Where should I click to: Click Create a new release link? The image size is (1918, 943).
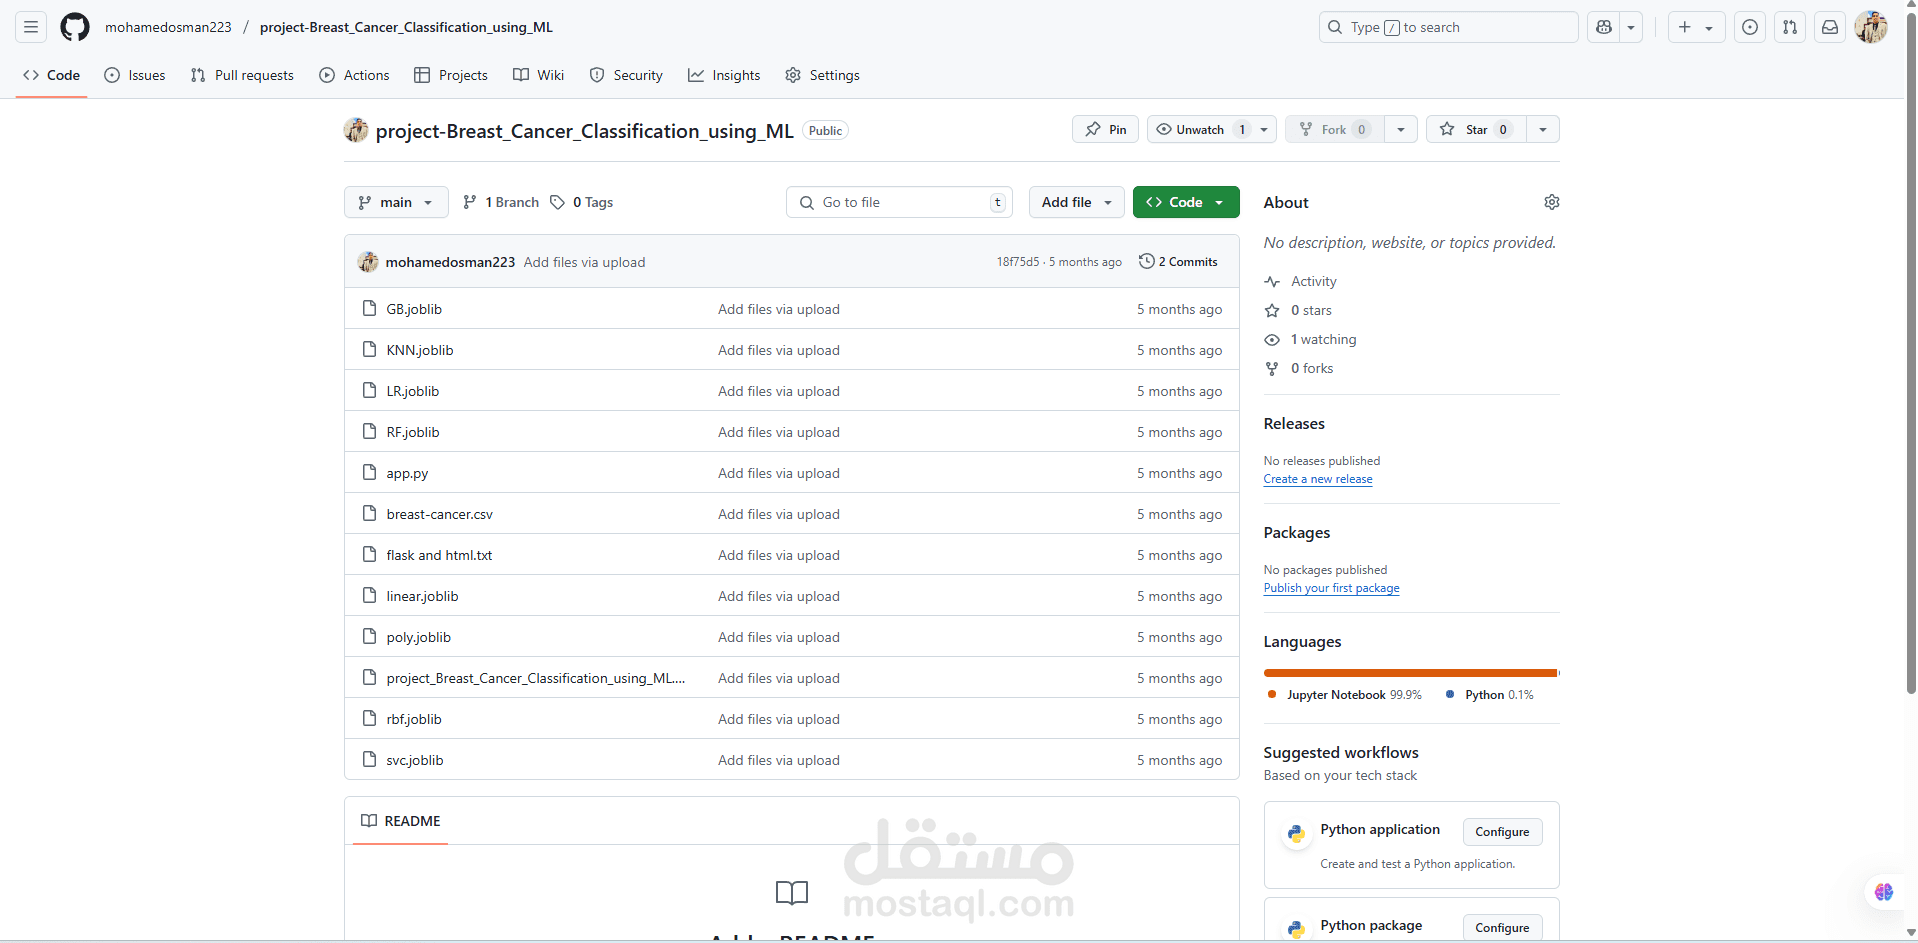pyautogui.click(x=1318, y=479)
